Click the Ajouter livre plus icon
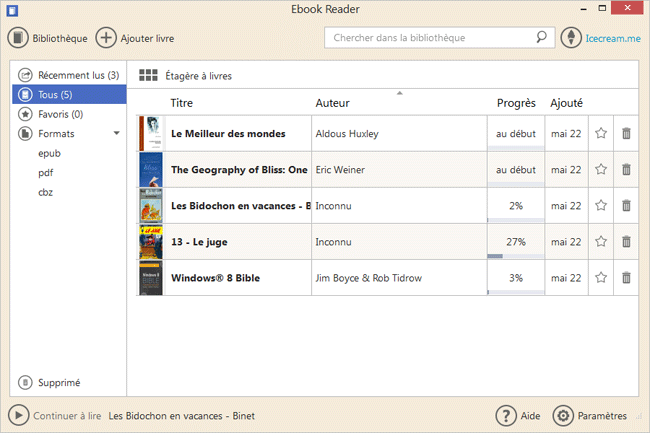This screenshot has width=650, height=433. click(x=105, y=38)
